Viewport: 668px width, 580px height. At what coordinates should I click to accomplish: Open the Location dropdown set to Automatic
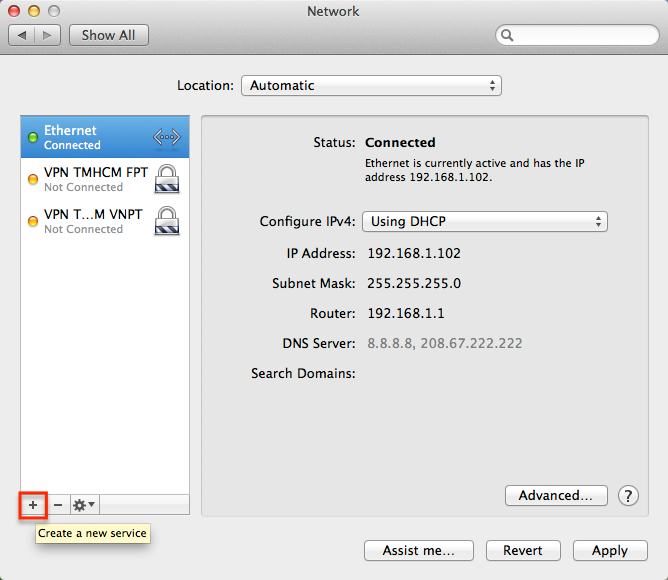371,86
